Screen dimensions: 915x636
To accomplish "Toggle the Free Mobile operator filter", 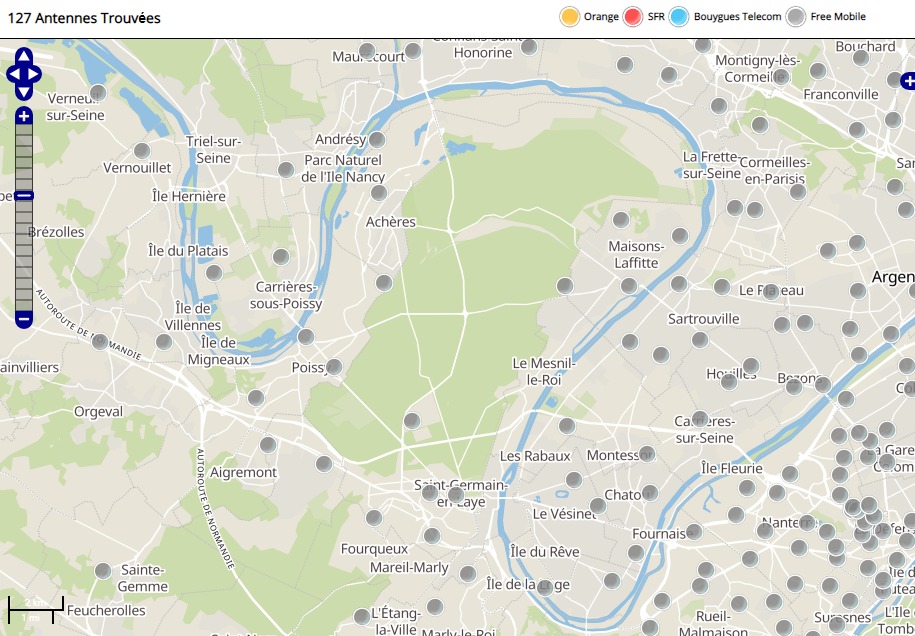I will 796,17.
